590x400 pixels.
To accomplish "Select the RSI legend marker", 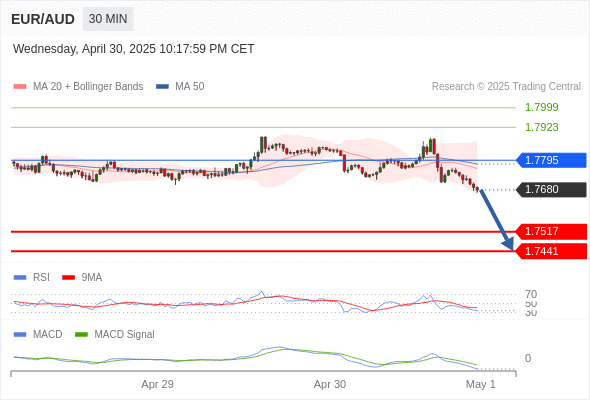I will coord(20,278).
